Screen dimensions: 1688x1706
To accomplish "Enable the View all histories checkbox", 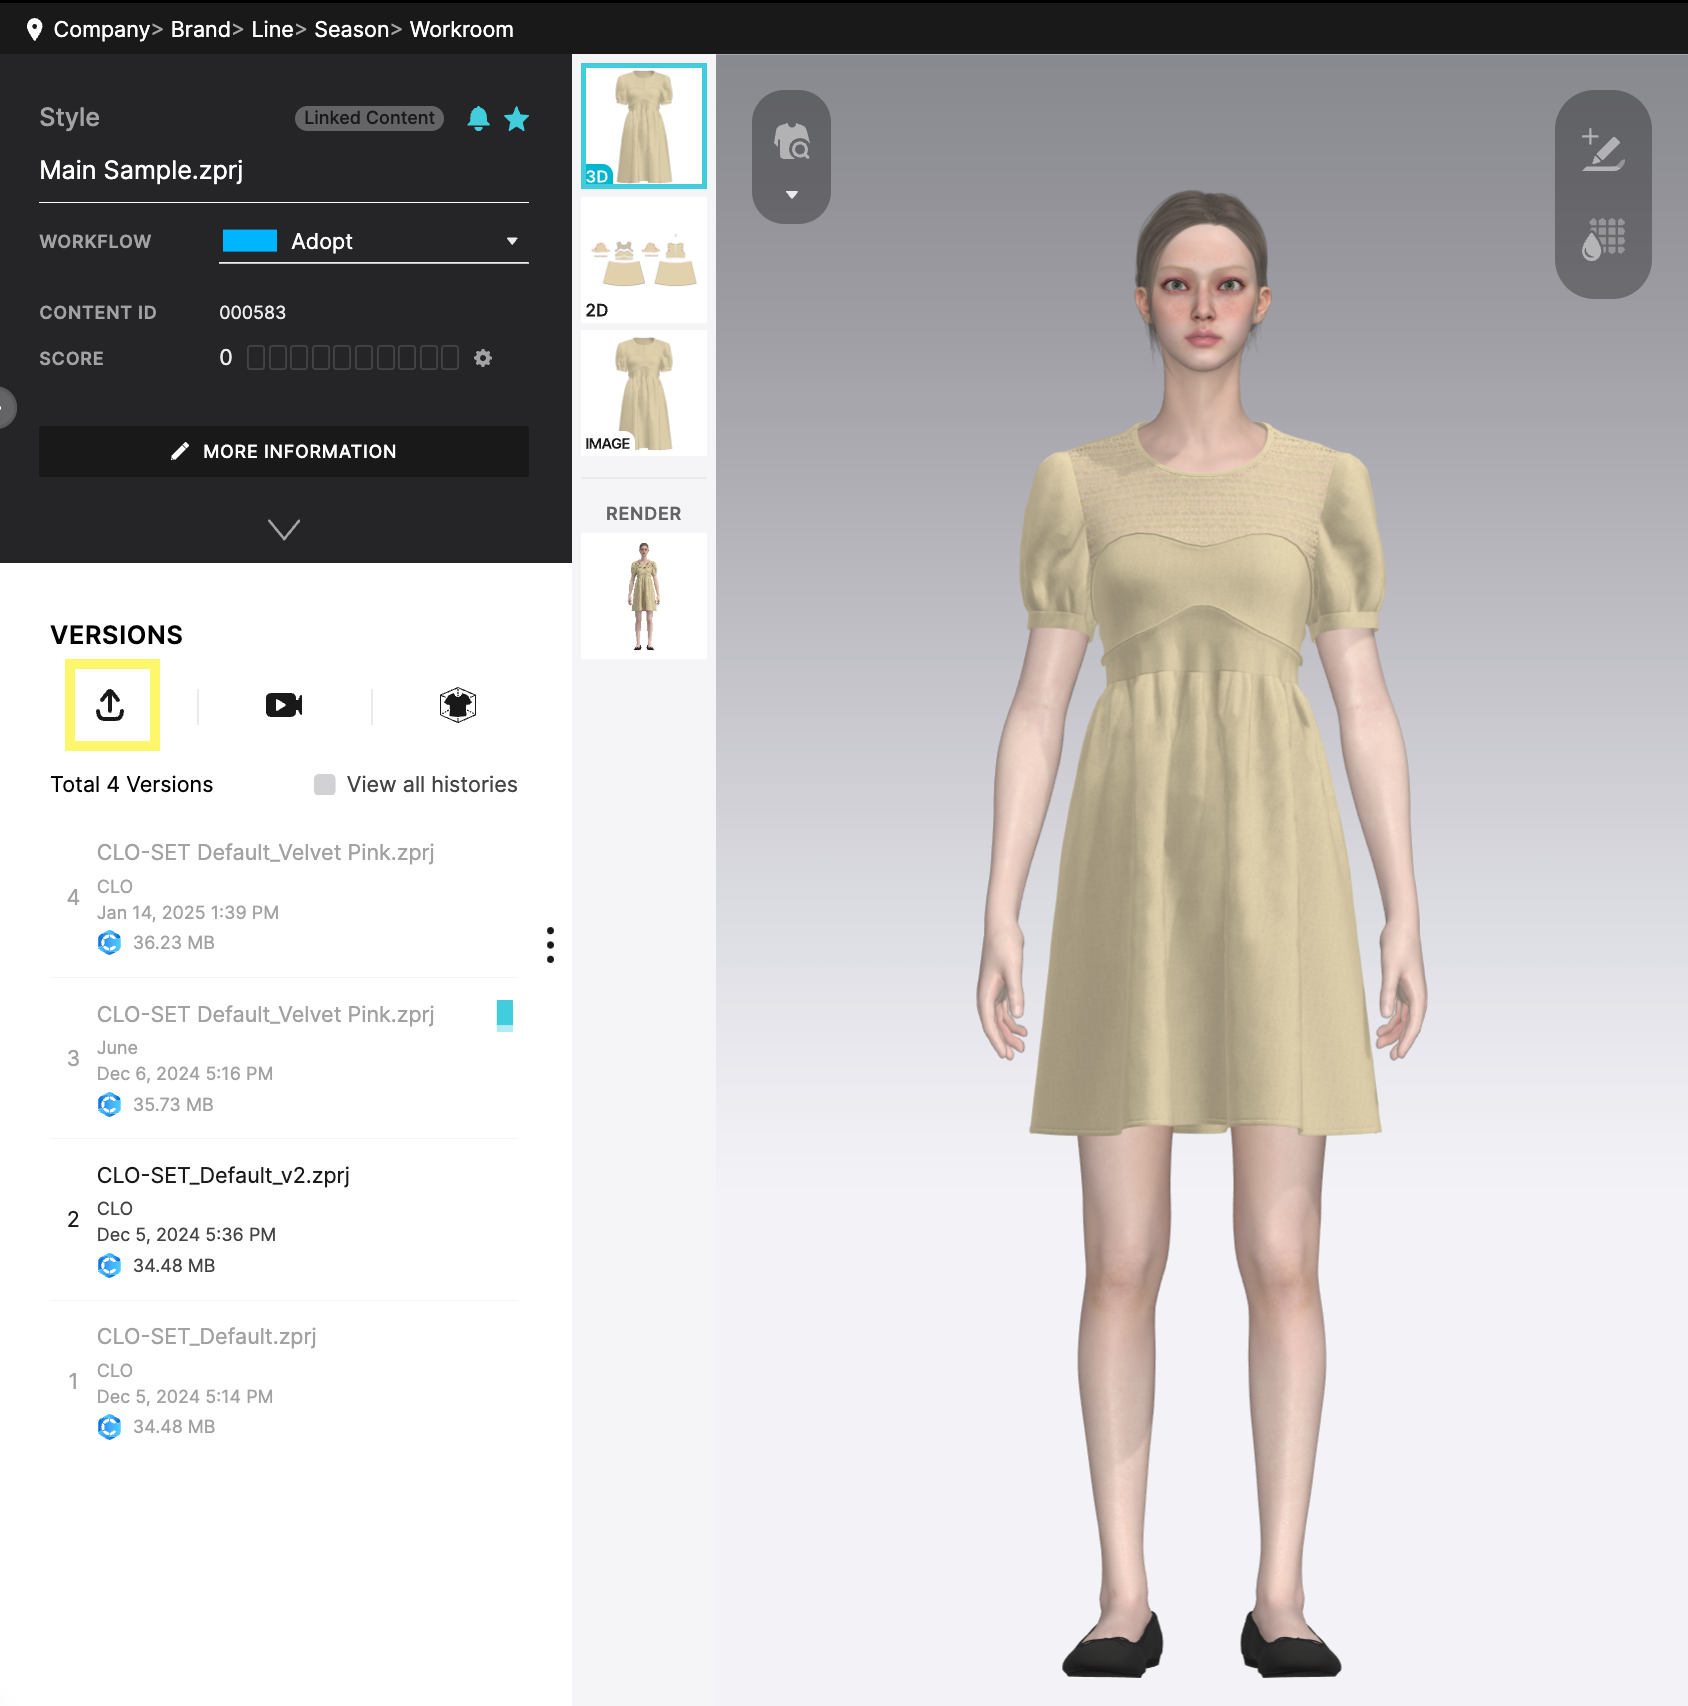I will (324, 784).
